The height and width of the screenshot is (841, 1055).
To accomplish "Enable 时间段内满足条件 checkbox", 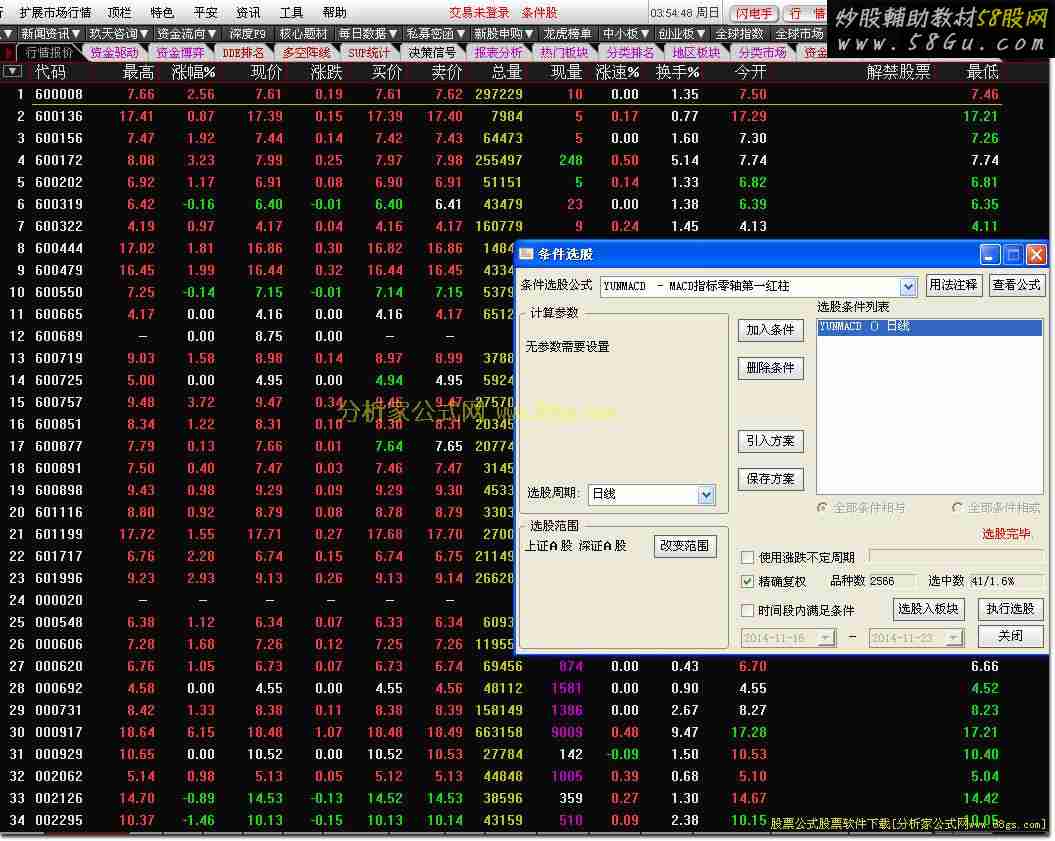I will tap(747, 610).
